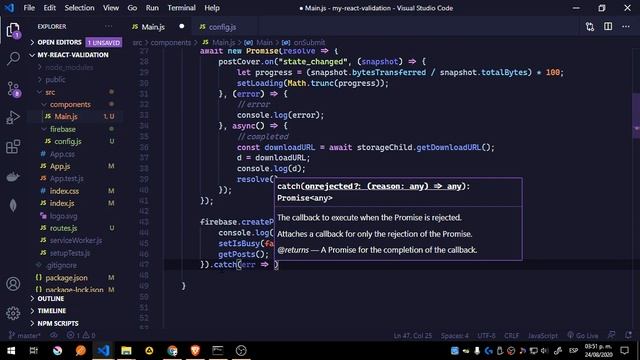The height and width of the screenshot is (360, 640).
Task: Open the Windows Start menu
Action: pyautogui.click(x=11, y=351)
